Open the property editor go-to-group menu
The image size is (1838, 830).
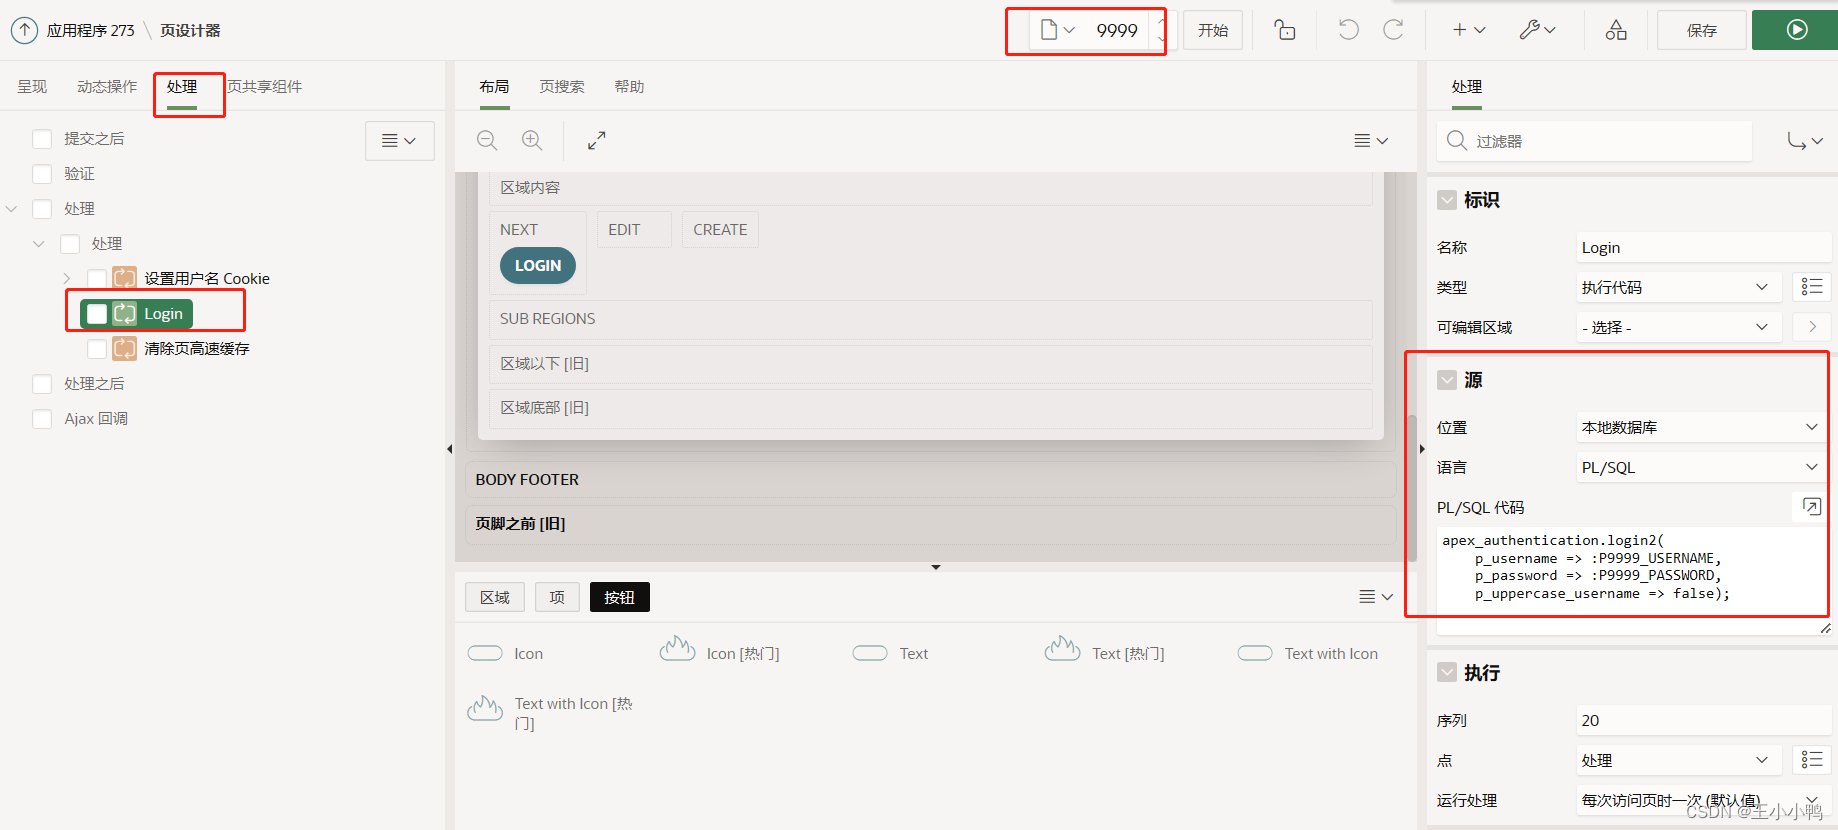click(x=1805, y=141)
